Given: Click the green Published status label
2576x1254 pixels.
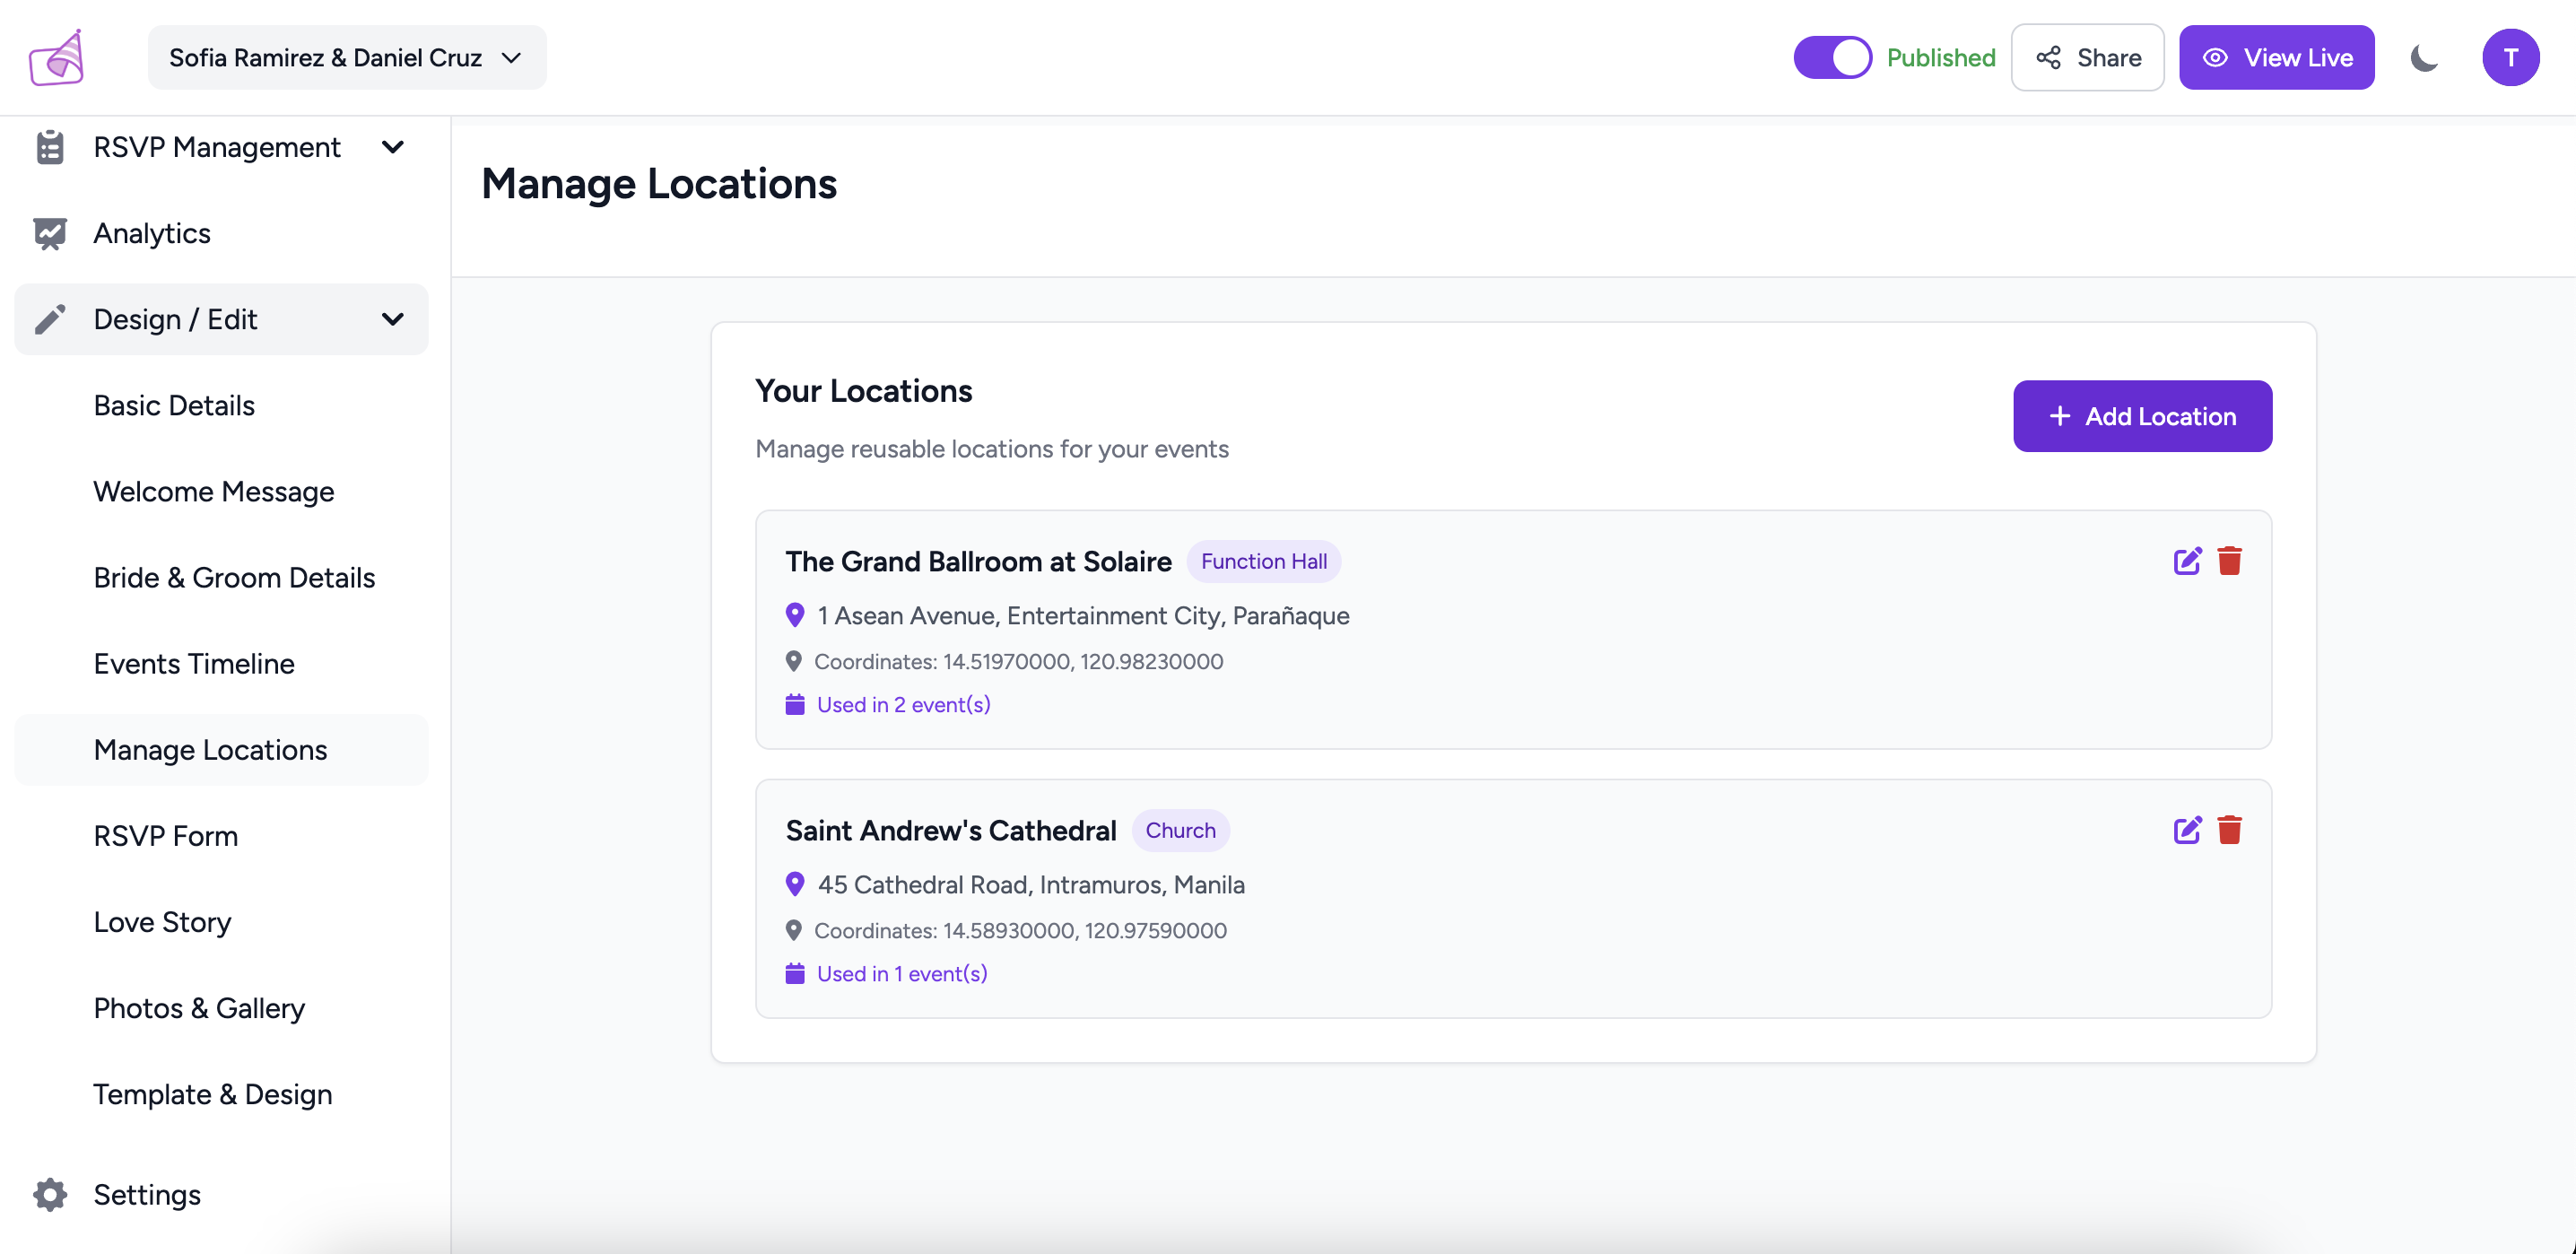Looking at the screenshot, I should (x=1940, y=58).
